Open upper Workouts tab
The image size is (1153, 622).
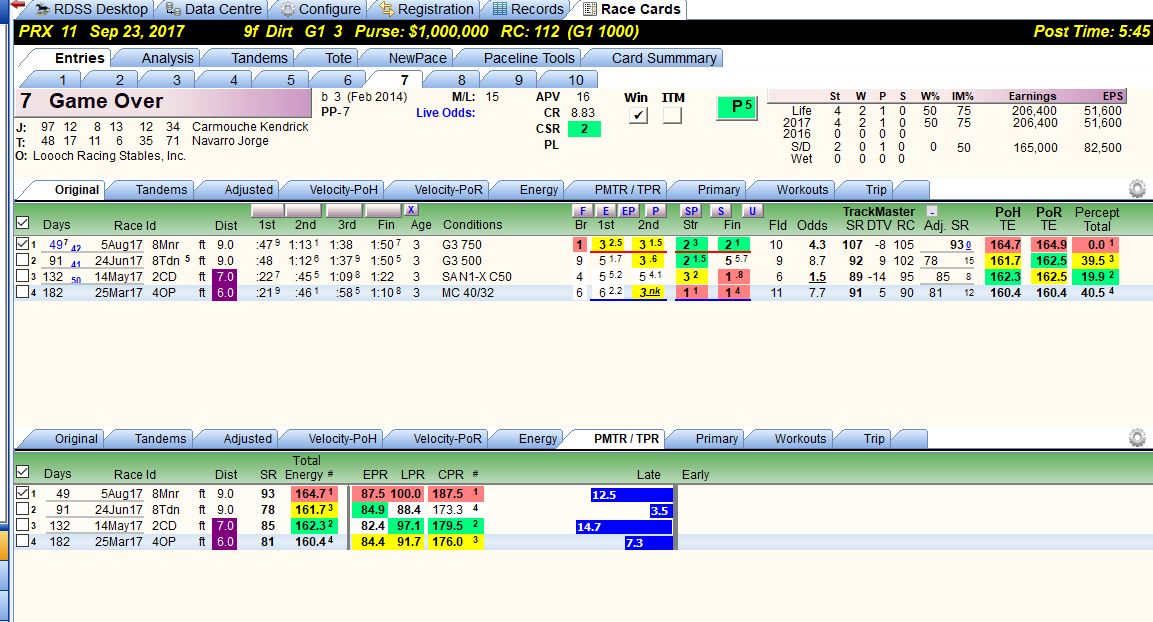pos(802,190)
